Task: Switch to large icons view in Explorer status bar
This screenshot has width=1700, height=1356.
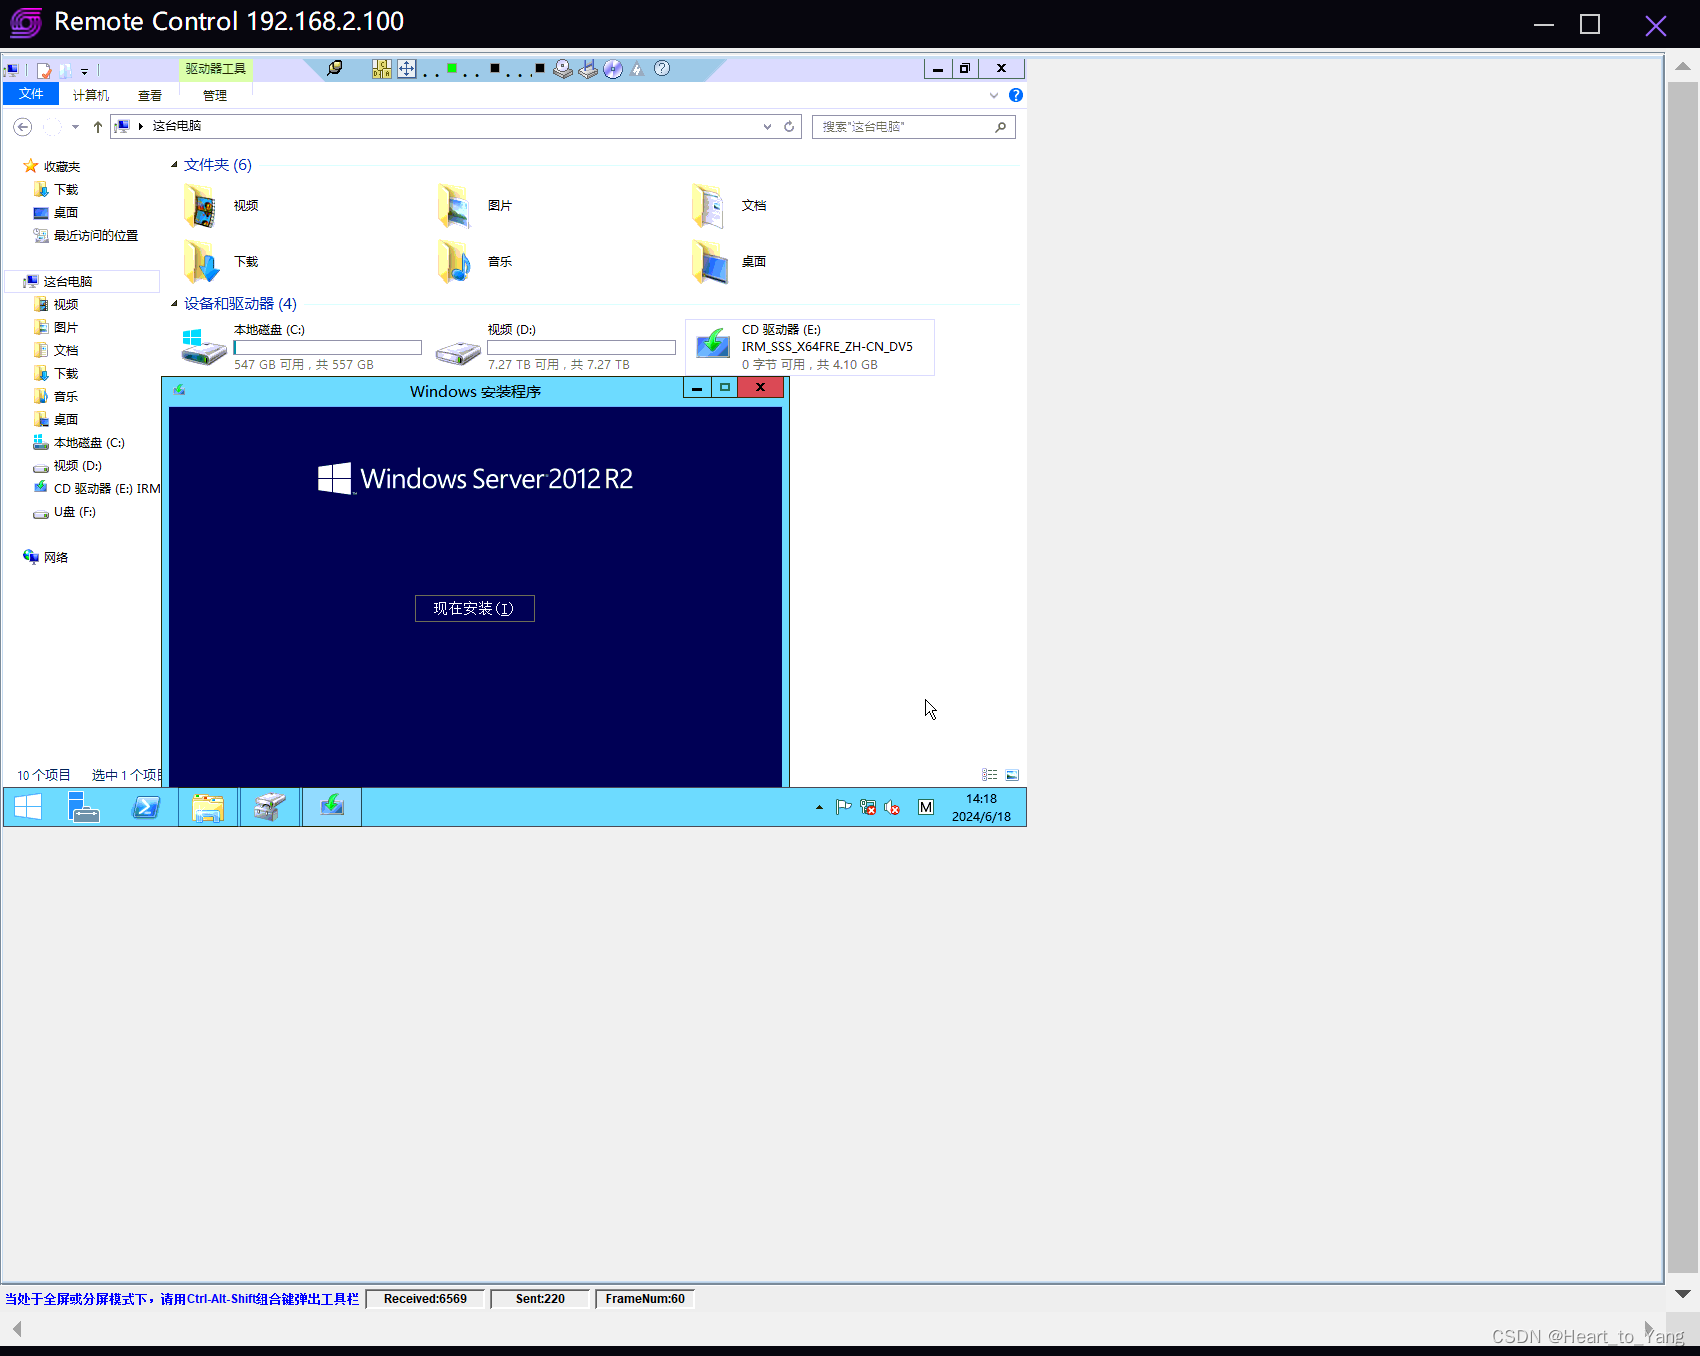Action: (1012, 775)
